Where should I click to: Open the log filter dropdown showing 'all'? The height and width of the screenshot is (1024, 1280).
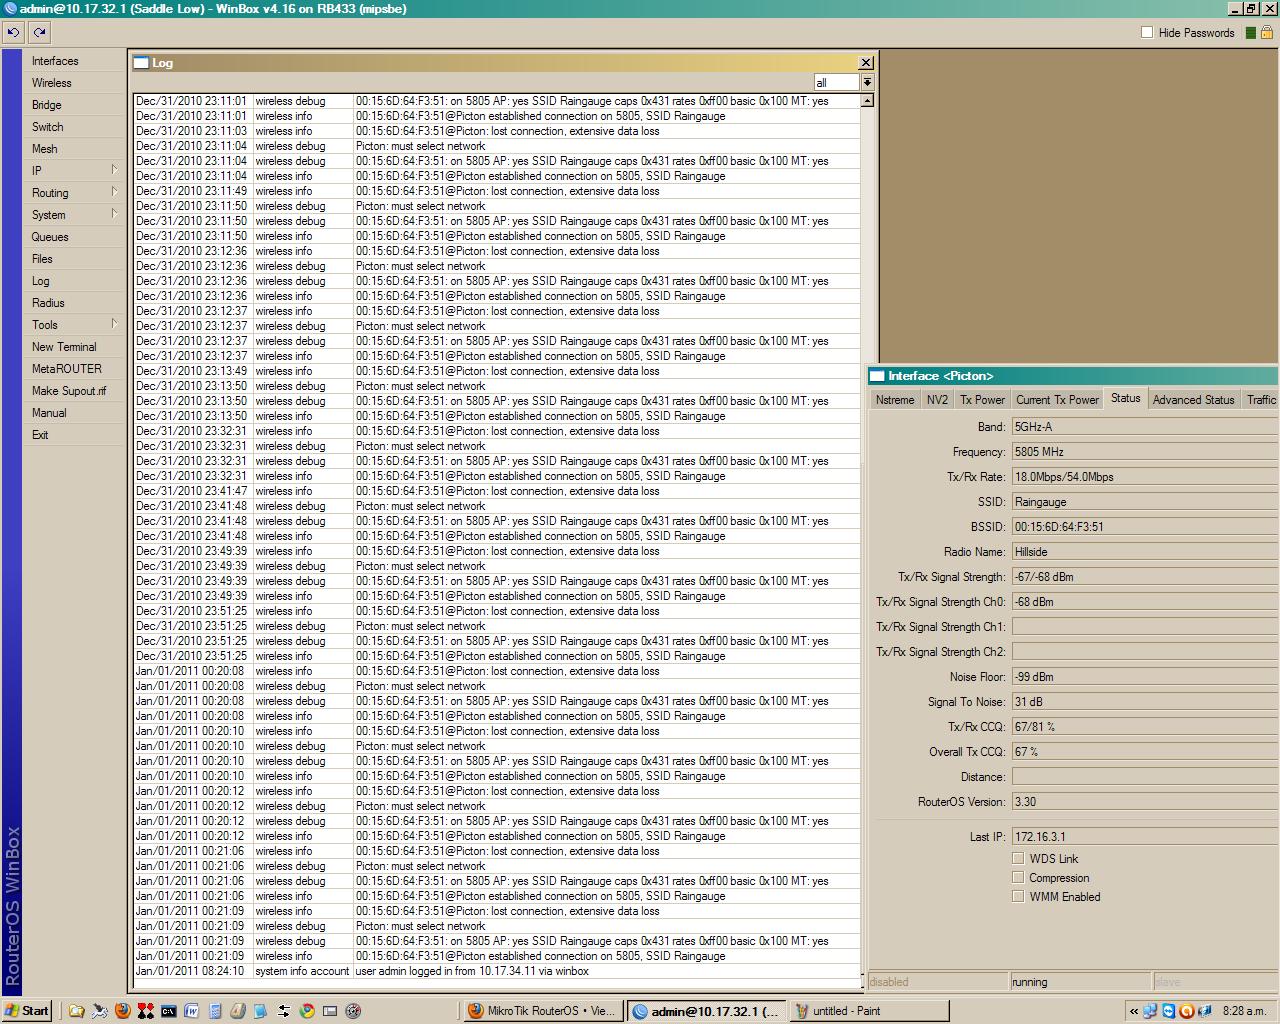pos(867,82)
